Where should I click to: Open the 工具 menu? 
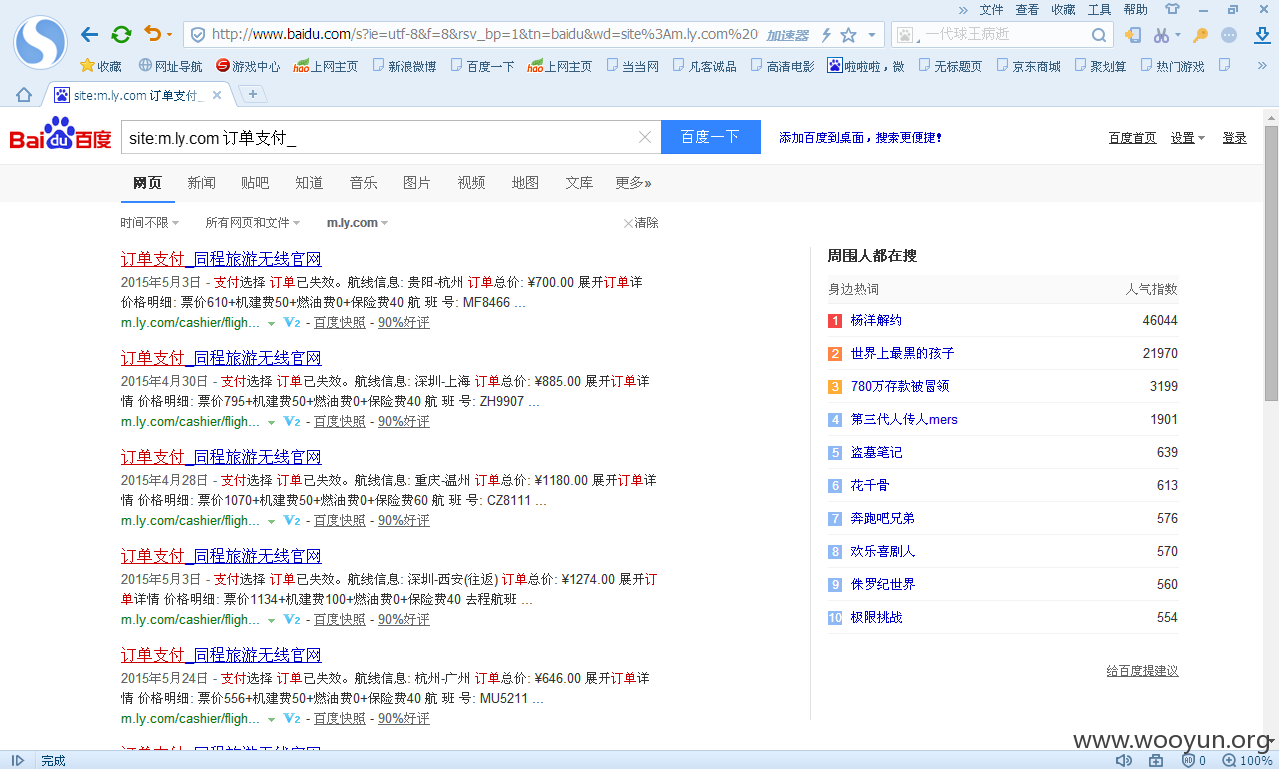pos(1099,9)
